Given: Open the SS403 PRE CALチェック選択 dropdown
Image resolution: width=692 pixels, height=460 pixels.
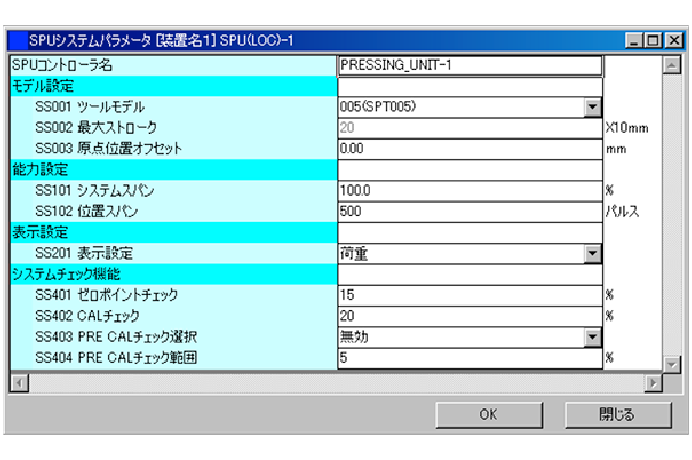Looking at the screenshot, I should click(x=592, y=337).
